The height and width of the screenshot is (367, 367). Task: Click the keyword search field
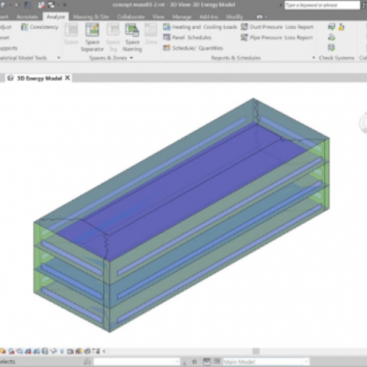tap(322, 5)
